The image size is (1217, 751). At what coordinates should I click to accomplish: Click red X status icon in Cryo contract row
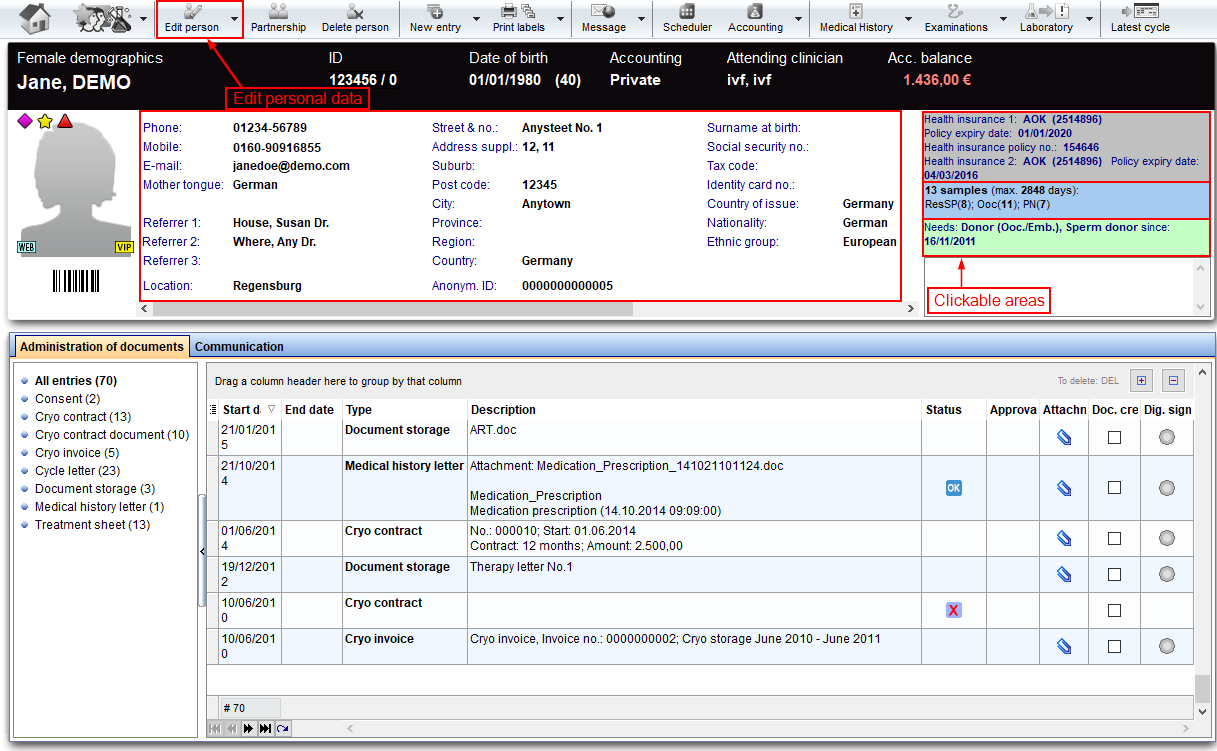point(954,610)
